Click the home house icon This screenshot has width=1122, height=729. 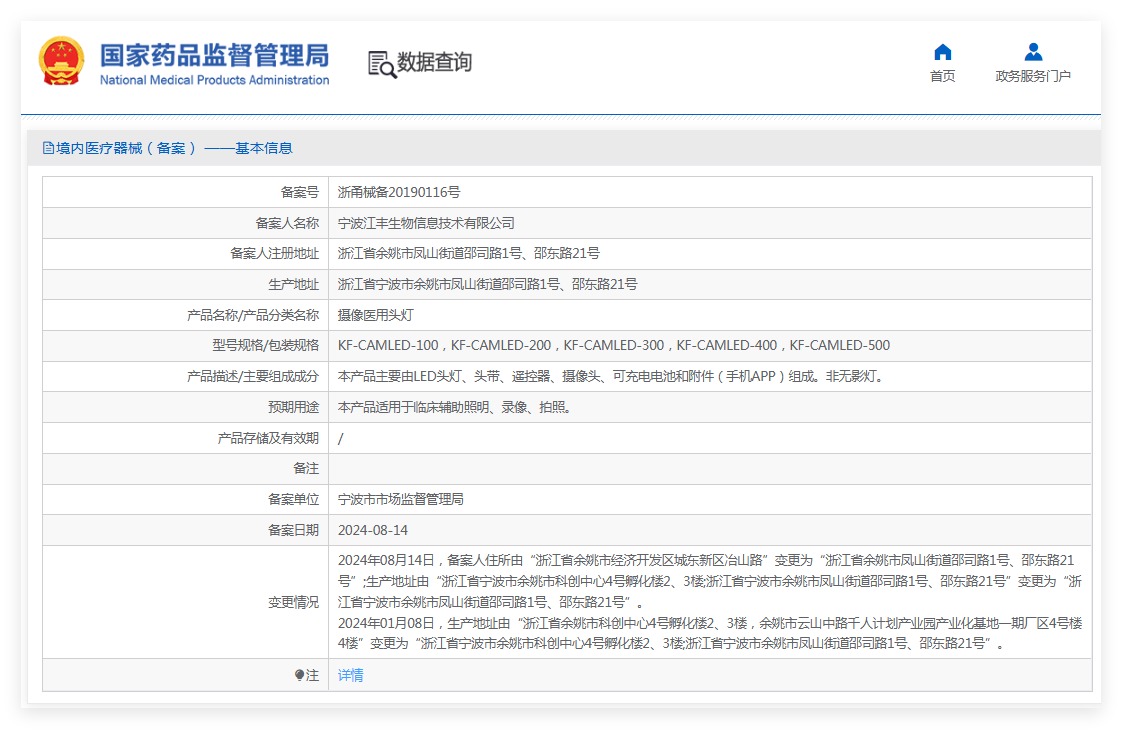(x=942, y=52)
